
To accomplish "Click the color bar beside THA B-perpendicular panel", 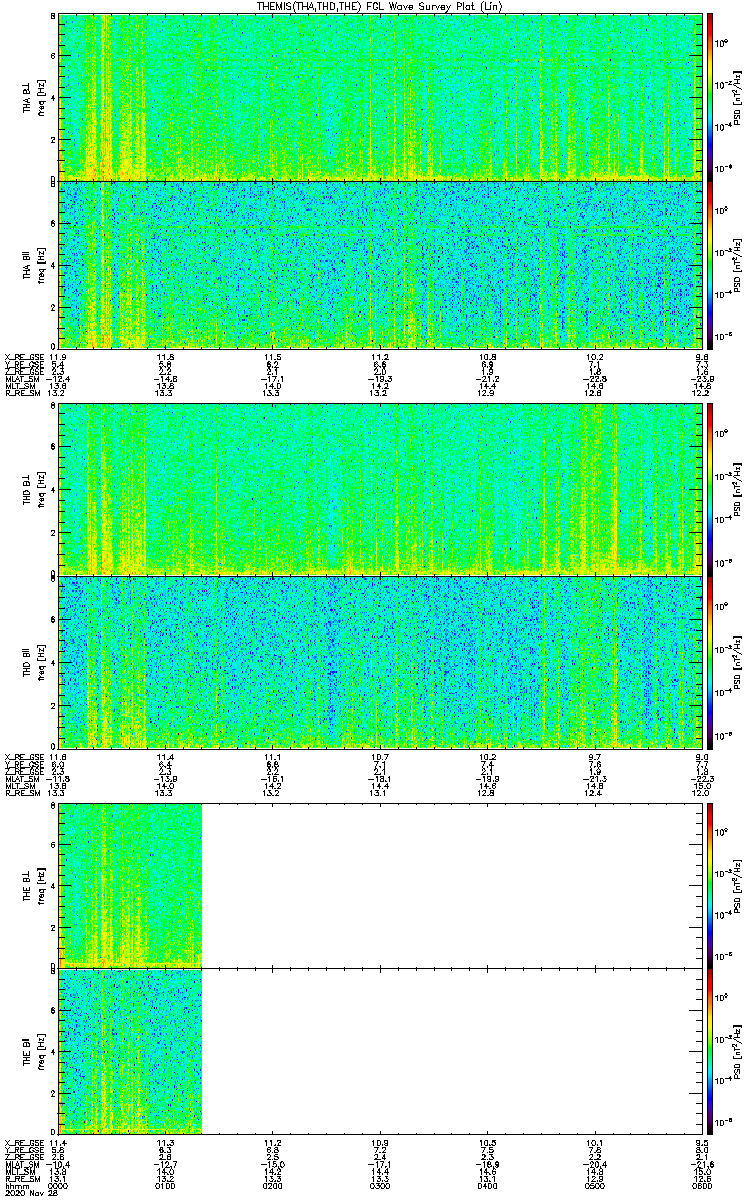I will click(x=710, y=96).
